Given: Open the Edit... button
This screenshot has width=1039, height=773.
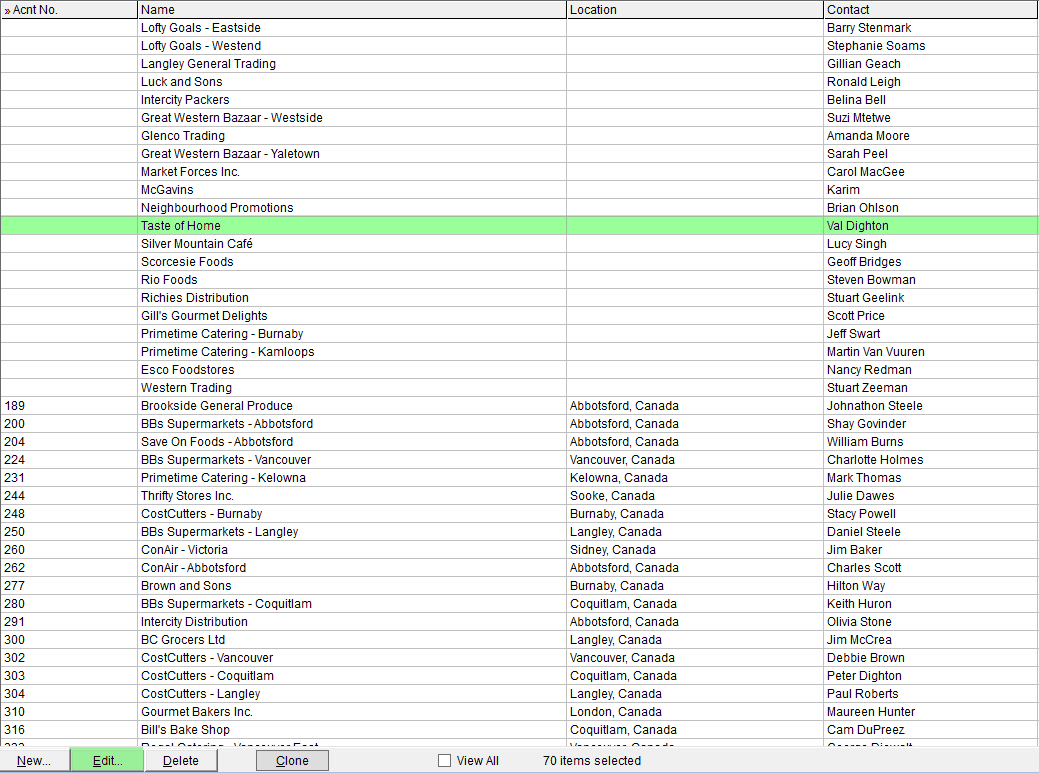Looking at the screenshot, I should pos(107,760).
